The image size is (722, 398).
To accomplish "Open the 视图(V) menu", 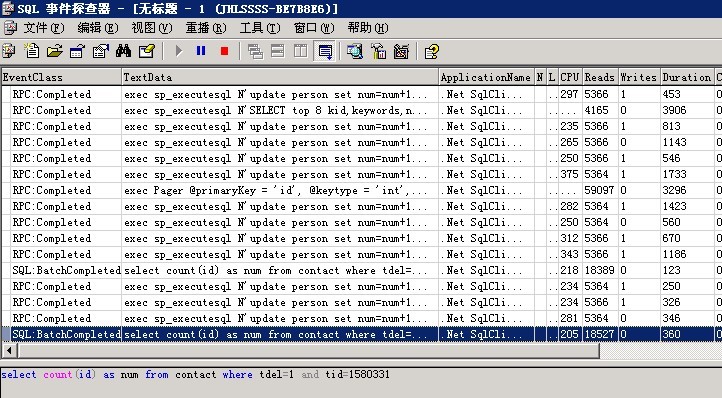I will (151, 28).
